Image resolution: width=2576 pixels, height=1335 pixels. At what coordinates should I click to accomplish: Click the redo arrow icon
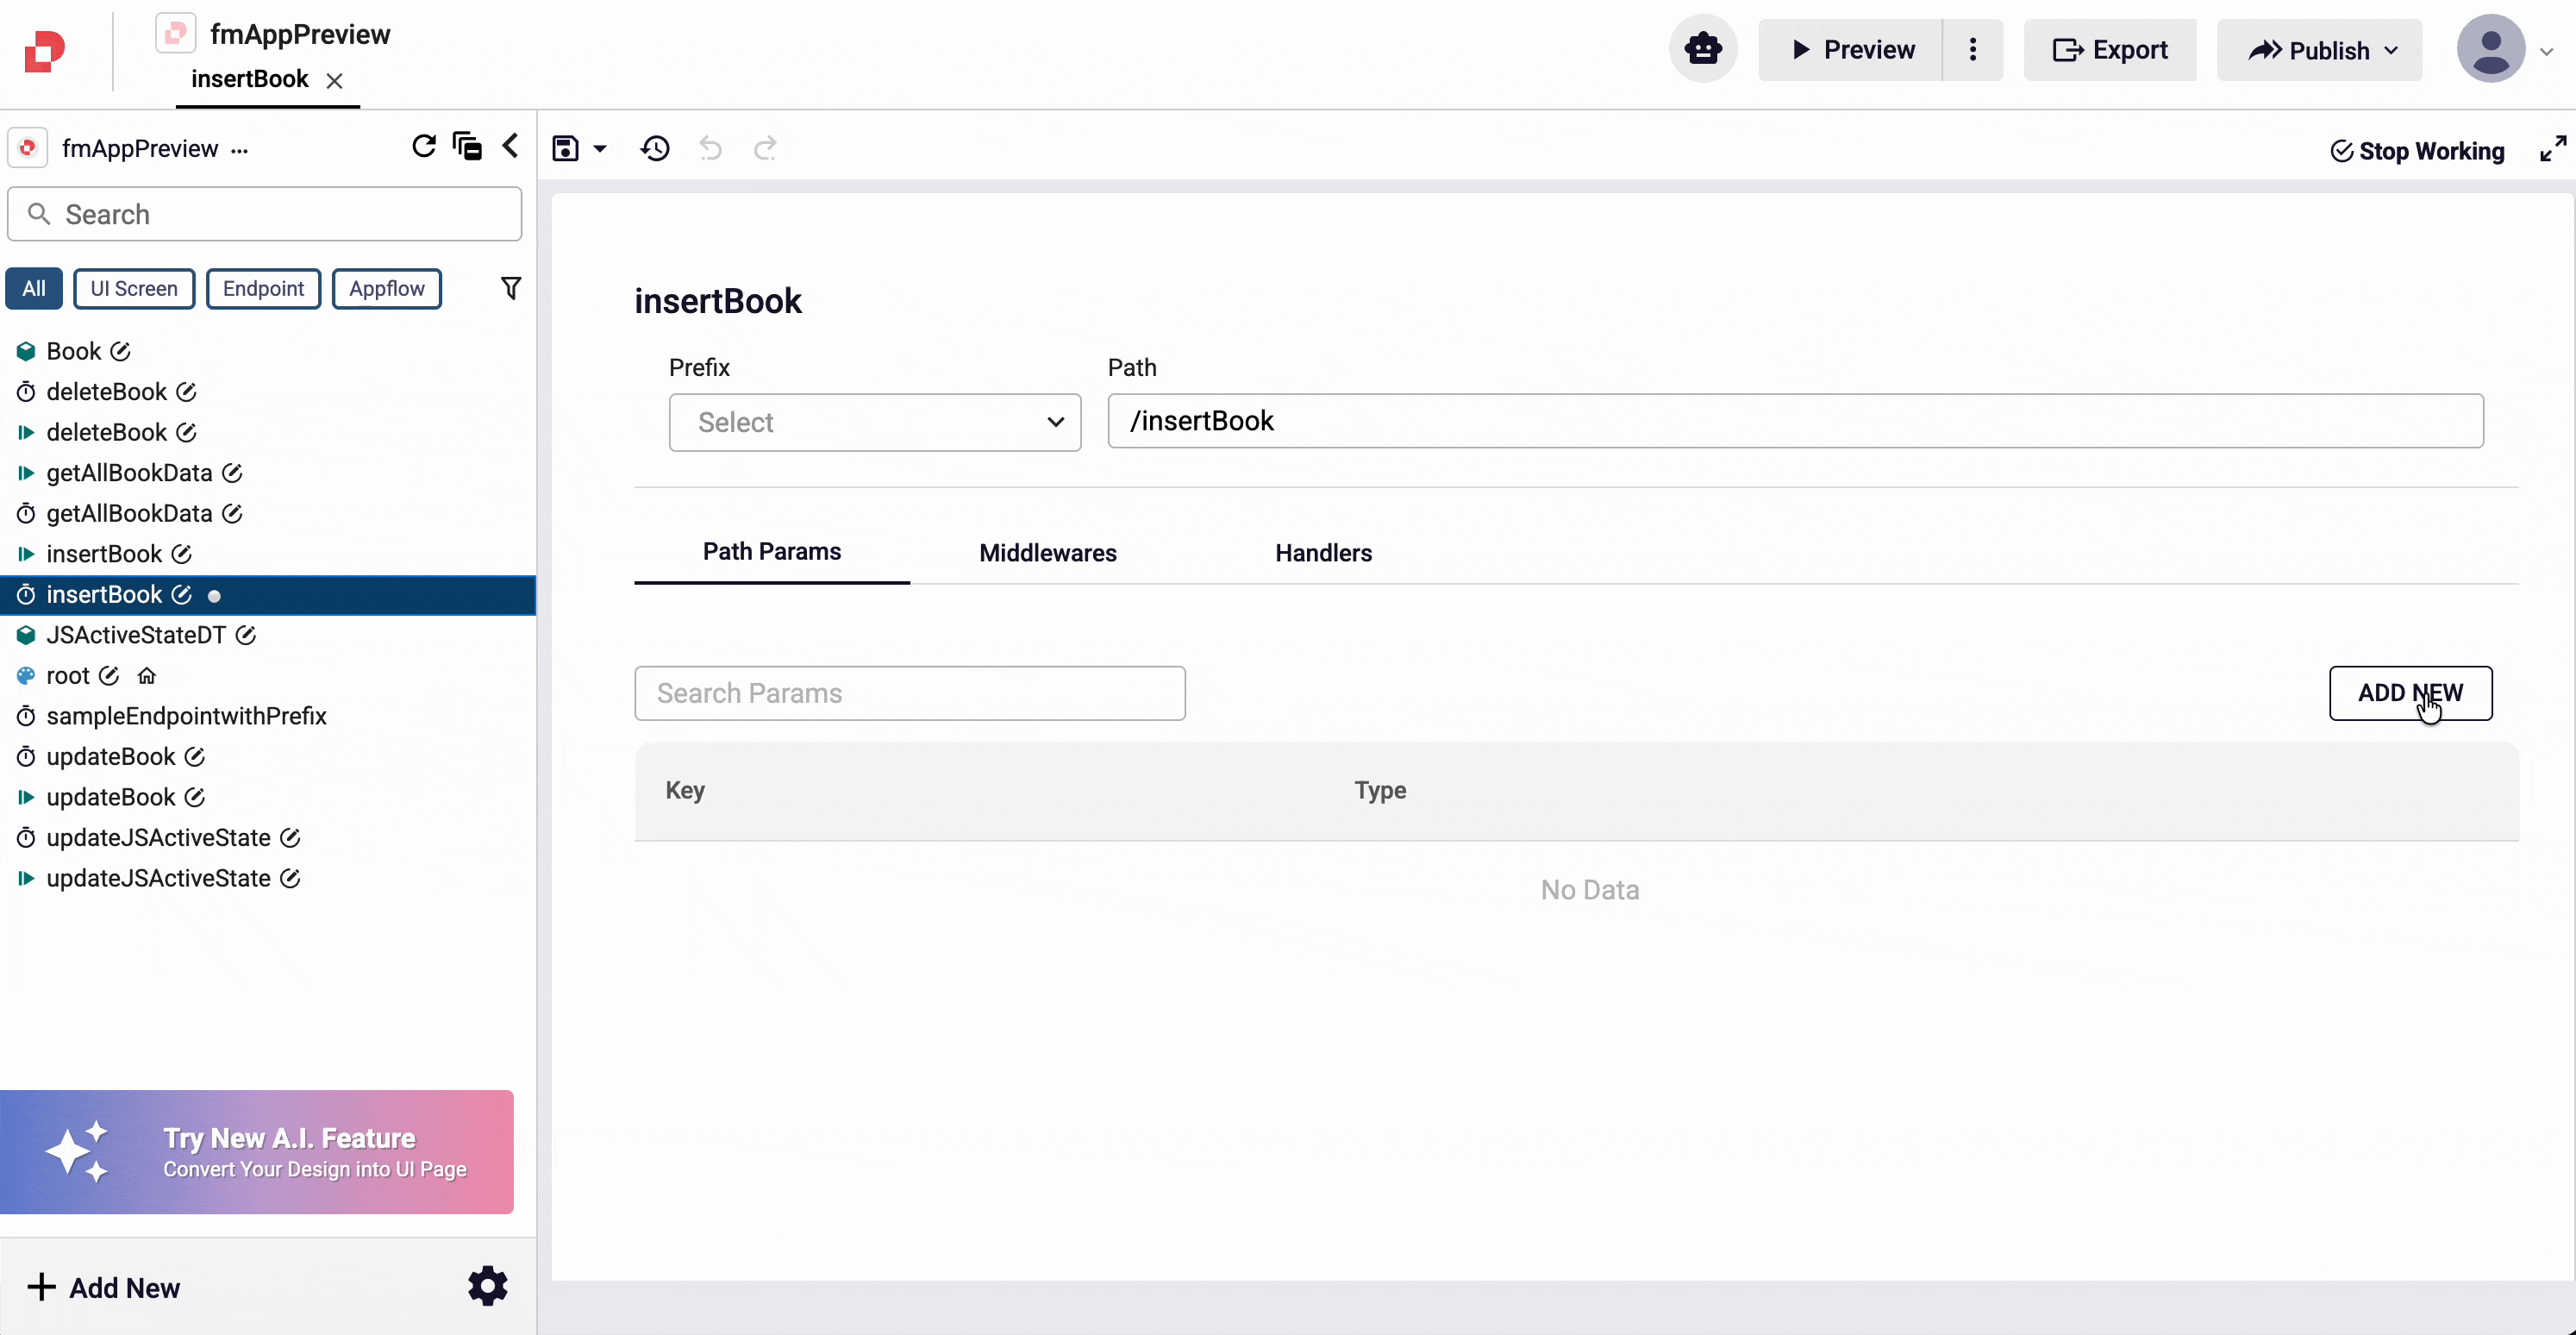coord(765,149)
